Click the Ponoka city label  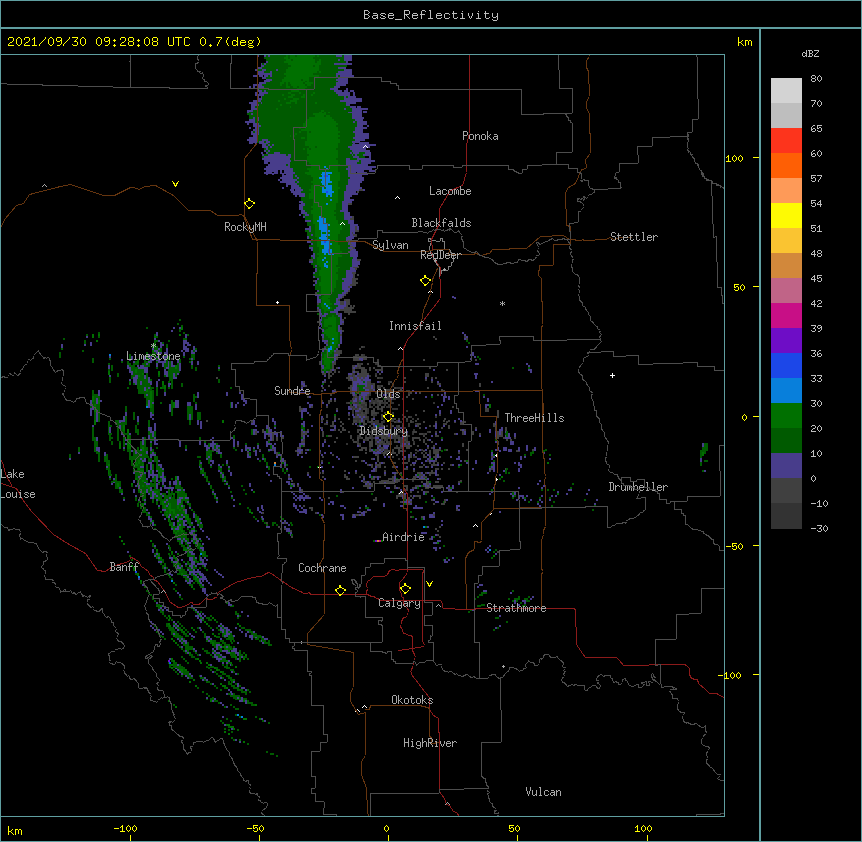(x=480, y=136)
